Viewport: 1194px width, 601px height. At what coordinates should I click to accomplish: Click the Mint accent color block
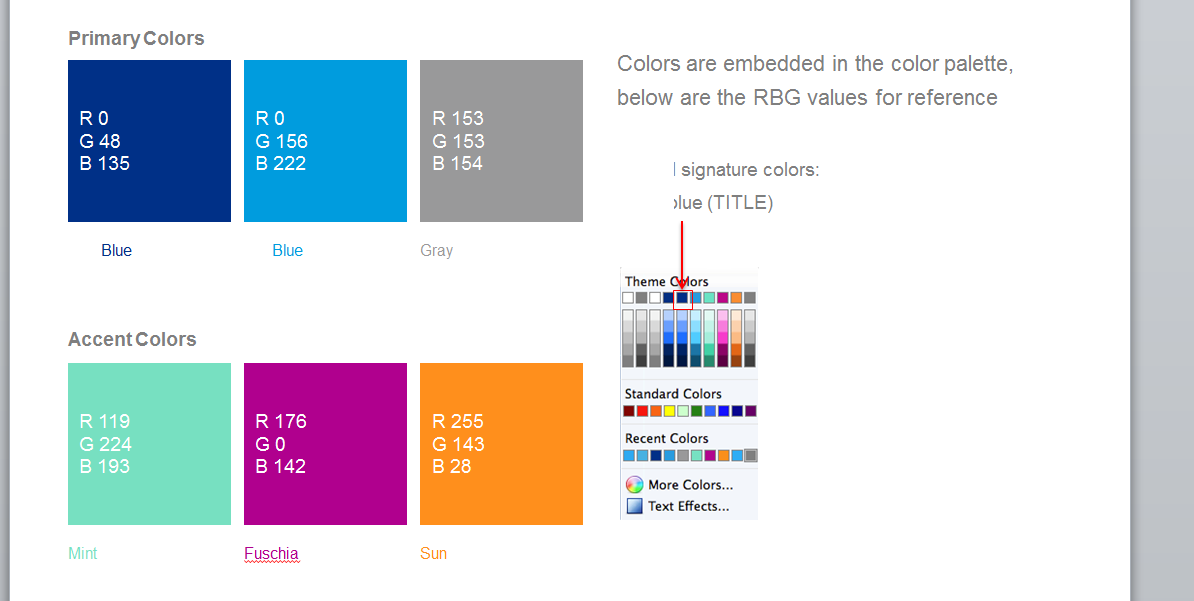click(x=149, y=444)
